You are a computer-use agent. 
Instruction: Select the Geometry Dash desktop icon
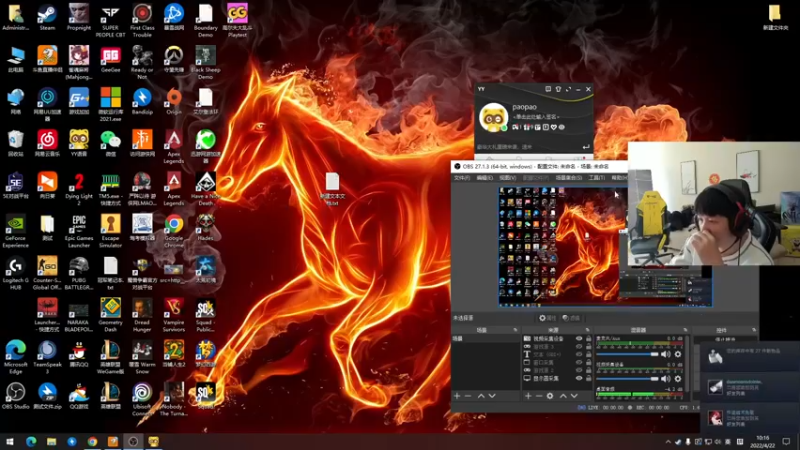coord(110,315)
